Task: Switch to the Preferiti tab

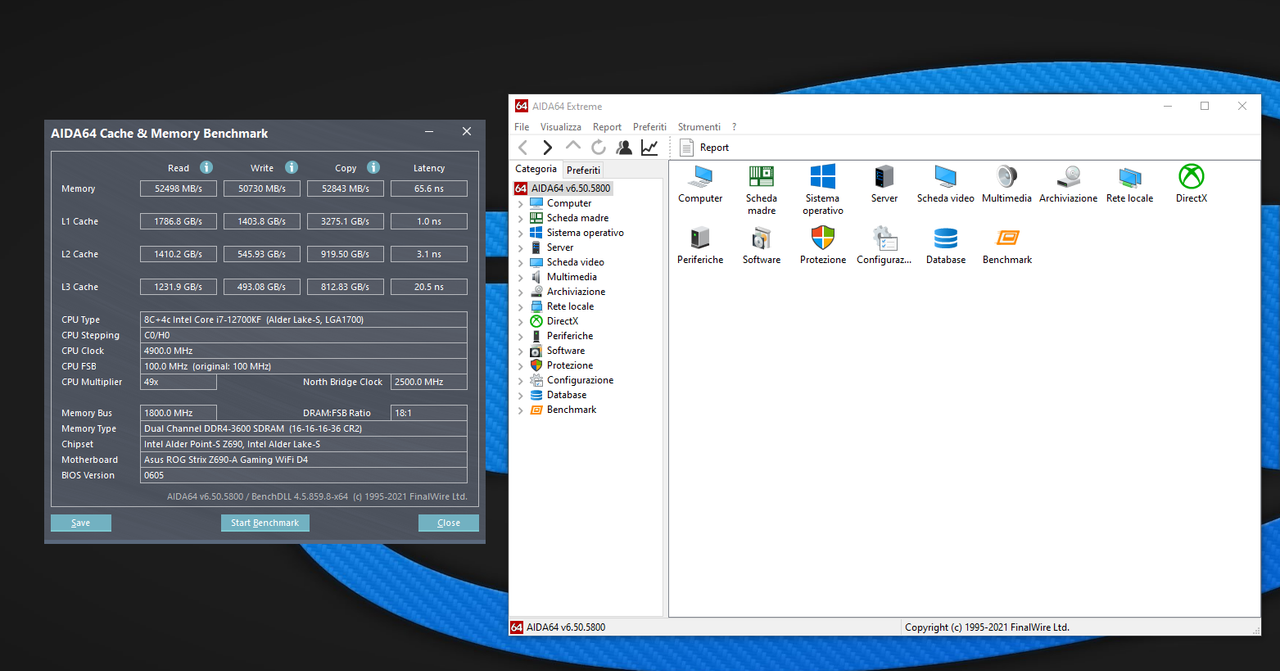Action: click(584, 170)
